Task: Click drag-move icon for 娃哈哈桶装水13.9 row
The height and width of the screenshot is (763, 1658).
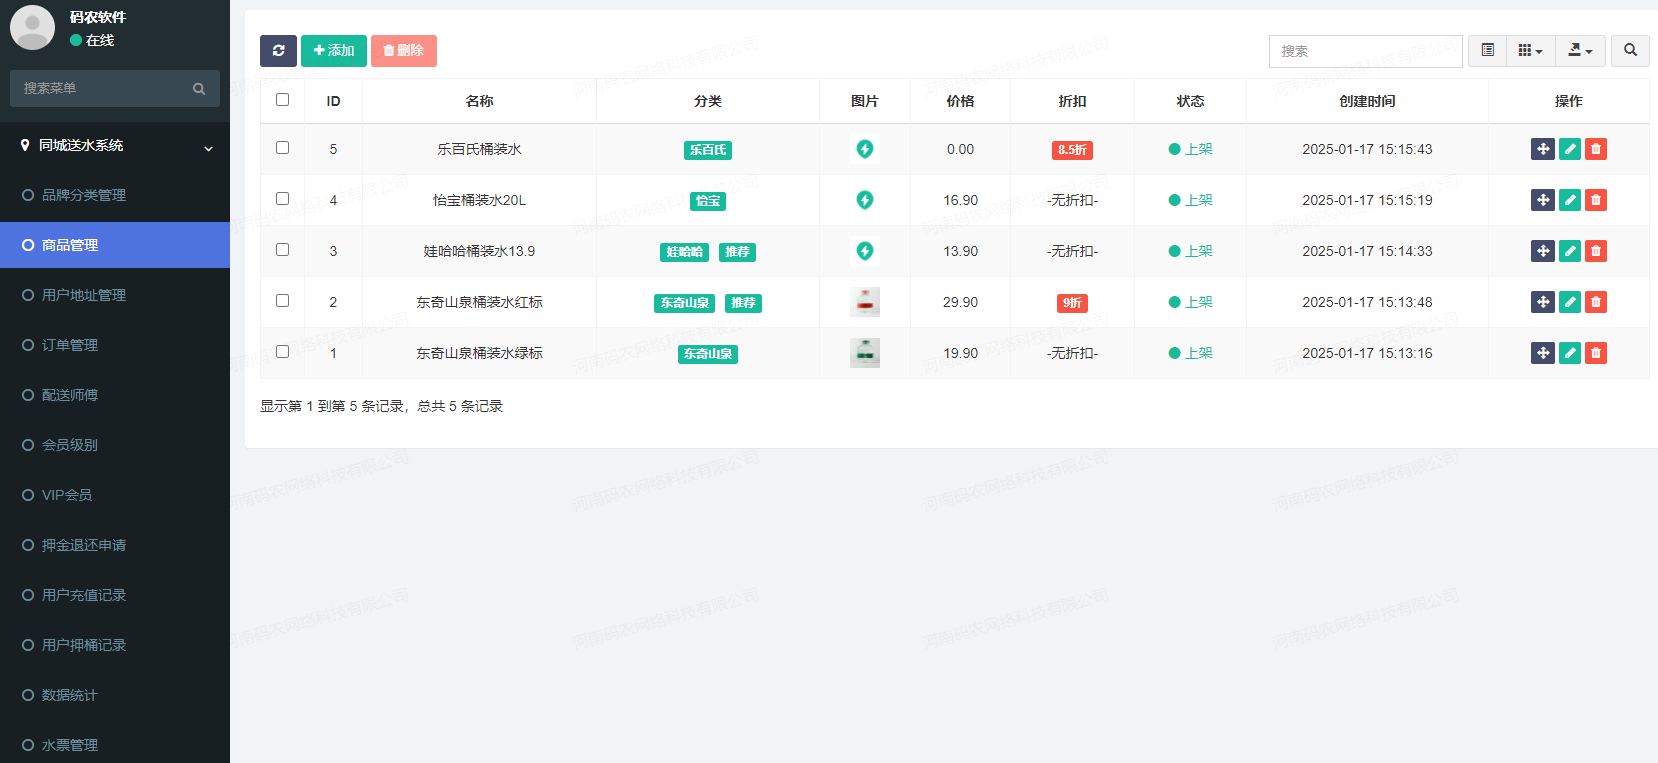Action: (1543, 251)
